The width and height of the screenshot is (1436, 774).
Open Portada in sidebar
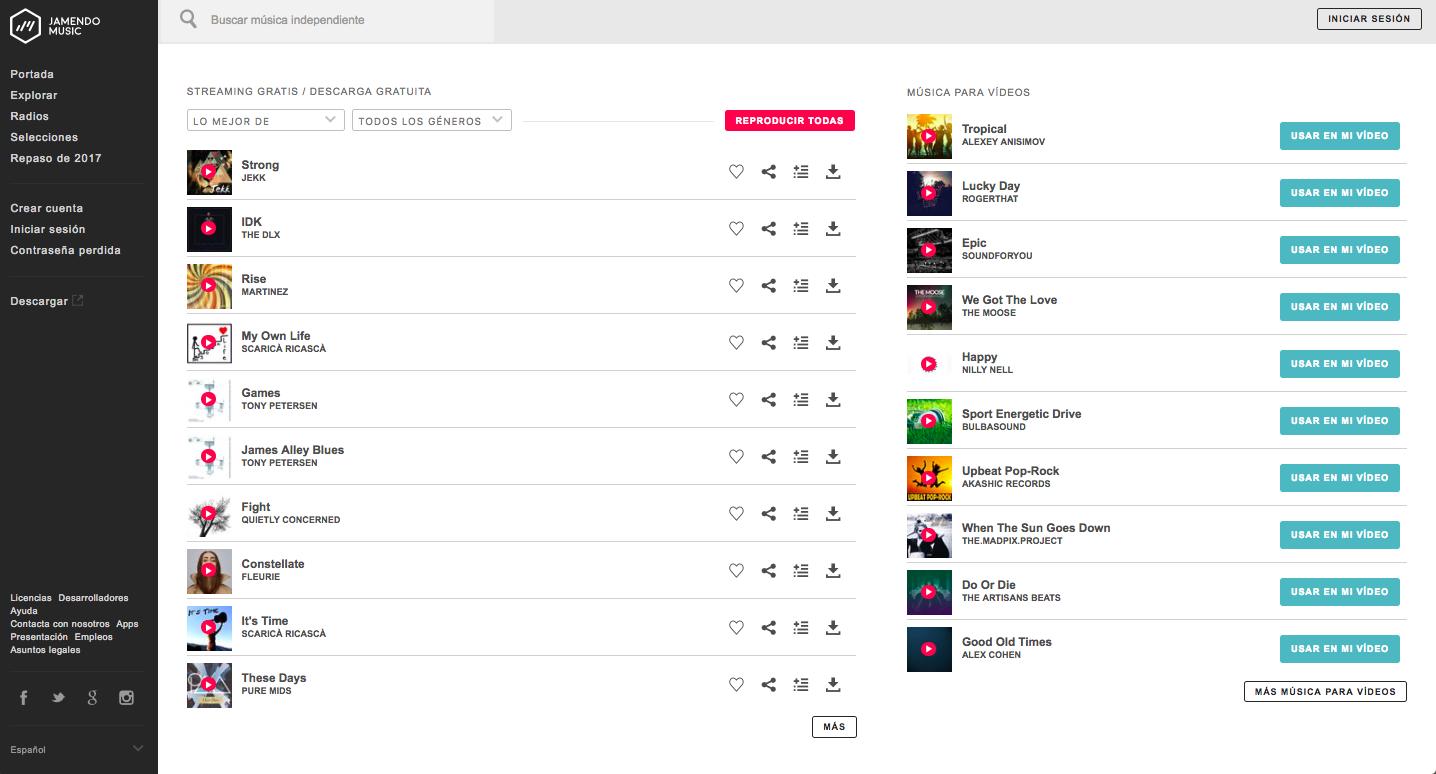[32, 74]
